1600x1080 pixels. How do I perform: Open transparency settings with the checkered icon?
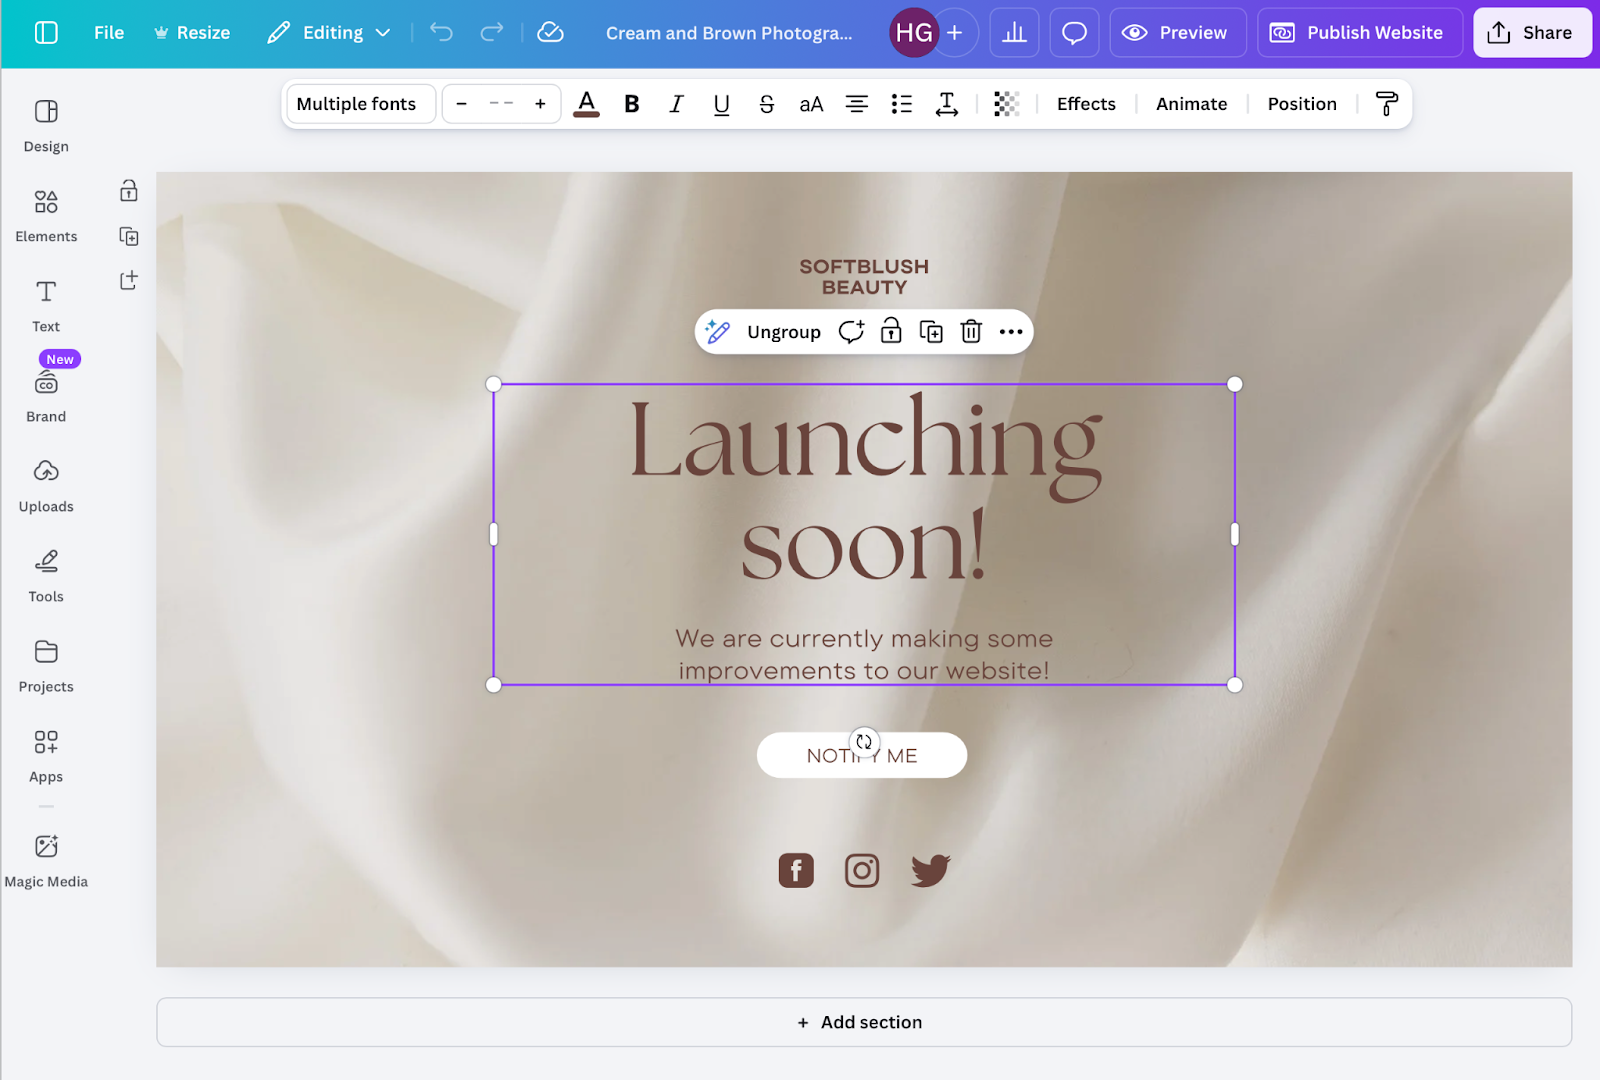tap(1006, 103)
